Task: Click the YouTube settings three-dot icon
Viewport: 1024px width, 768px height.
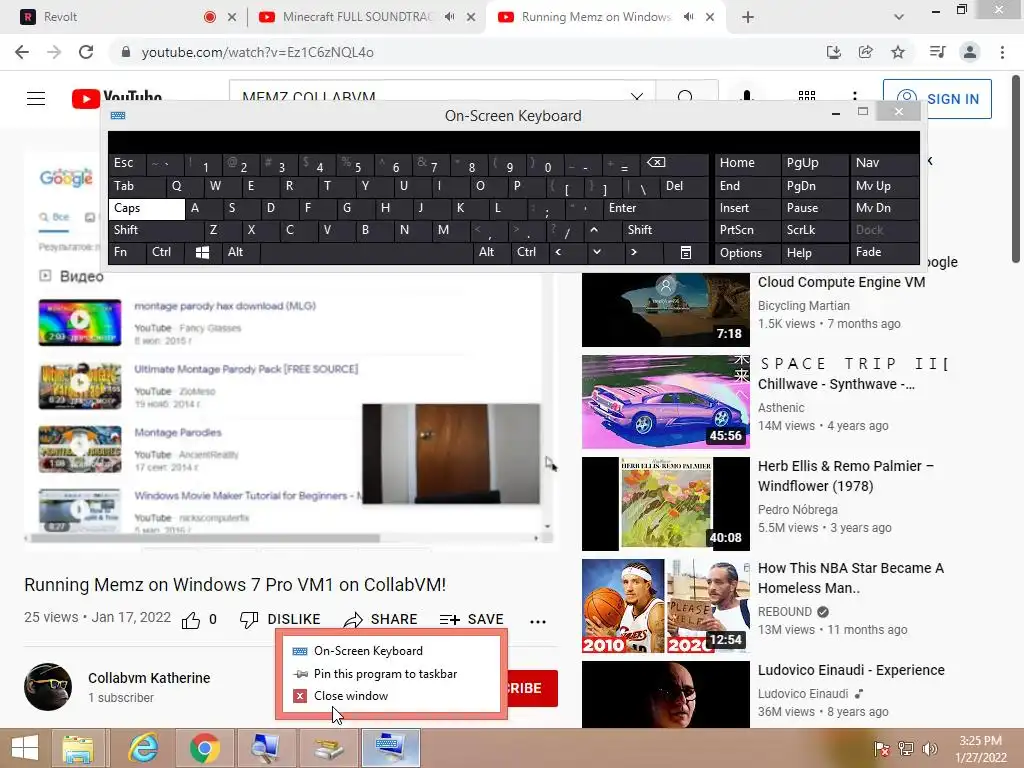Action: [855, 97]
